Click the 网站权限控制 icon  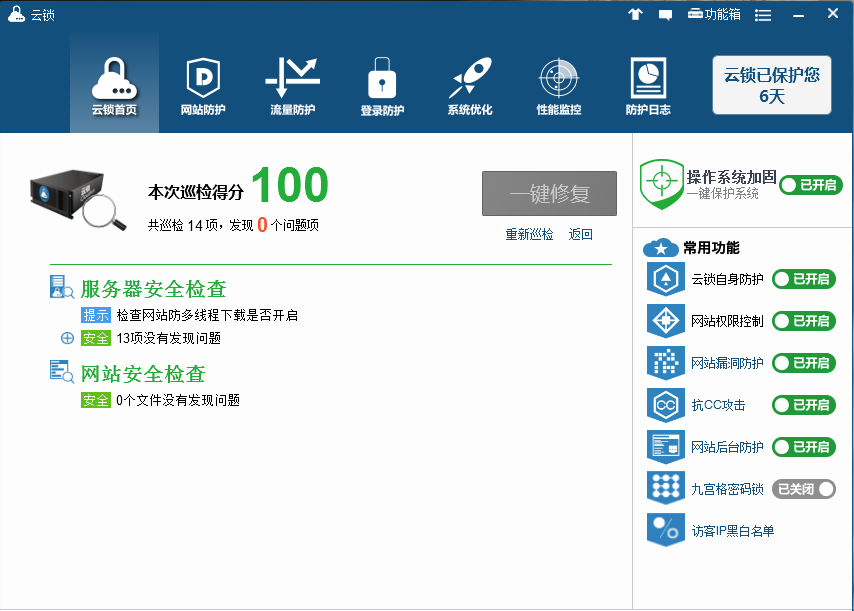coord(666,321)
